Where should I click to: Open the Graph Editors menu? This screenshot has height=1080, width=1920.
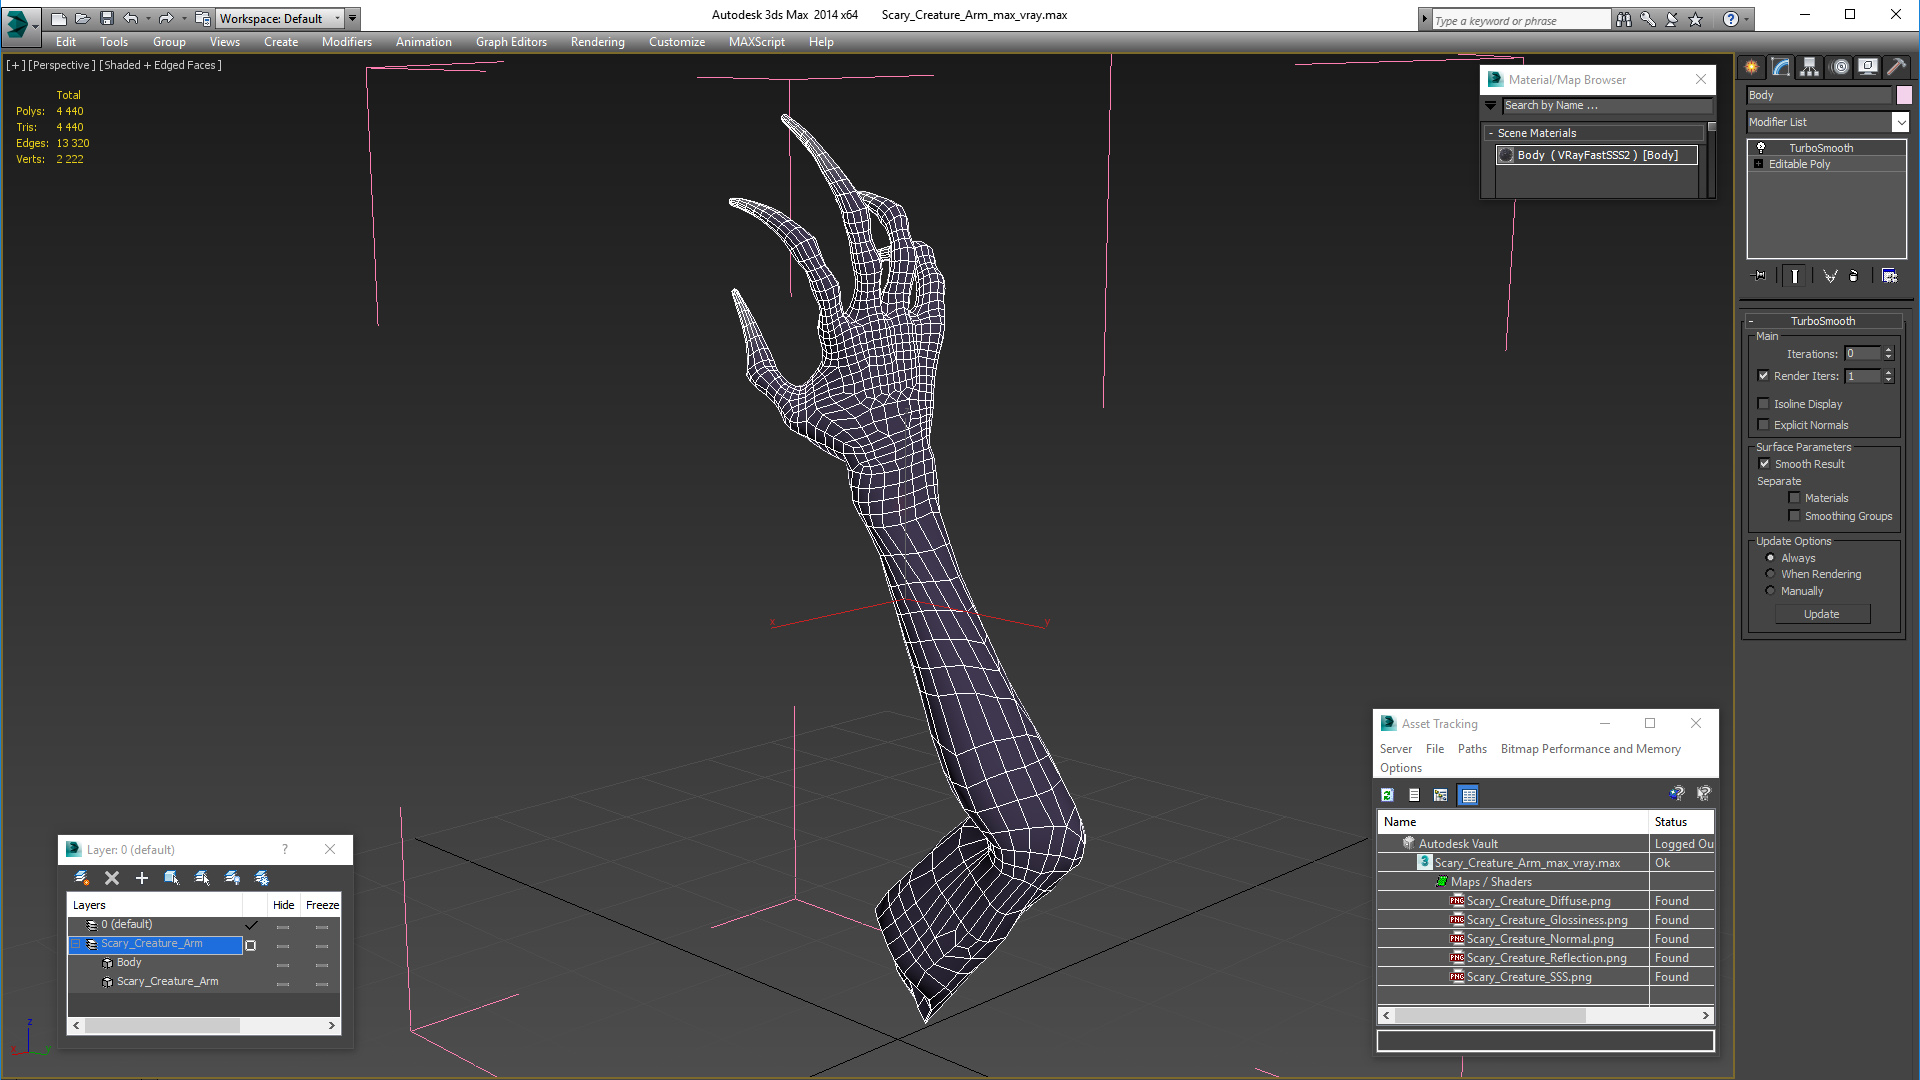coord(511,42)
